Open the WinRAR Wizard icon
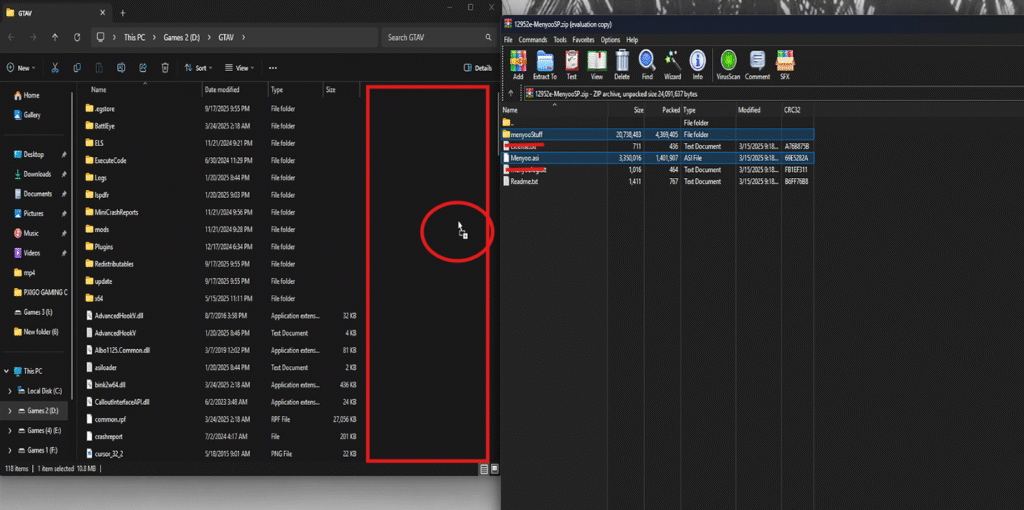The image size is (1024, 510). 673,64
